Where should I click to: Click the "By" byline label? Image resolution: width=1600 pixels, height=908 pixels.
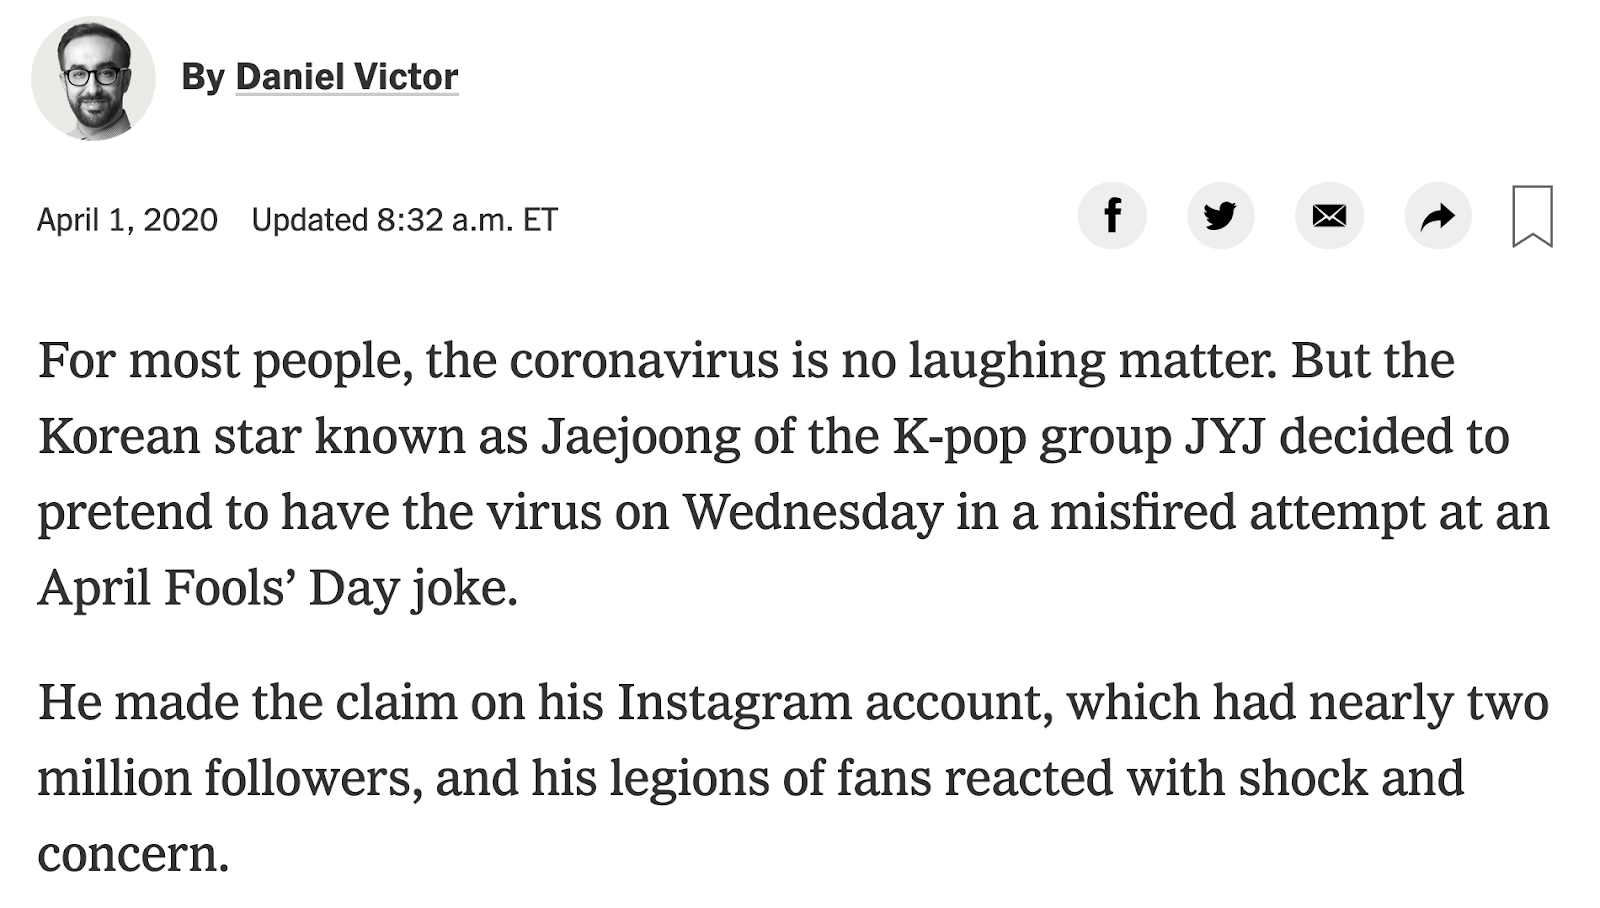pos(202,77)
